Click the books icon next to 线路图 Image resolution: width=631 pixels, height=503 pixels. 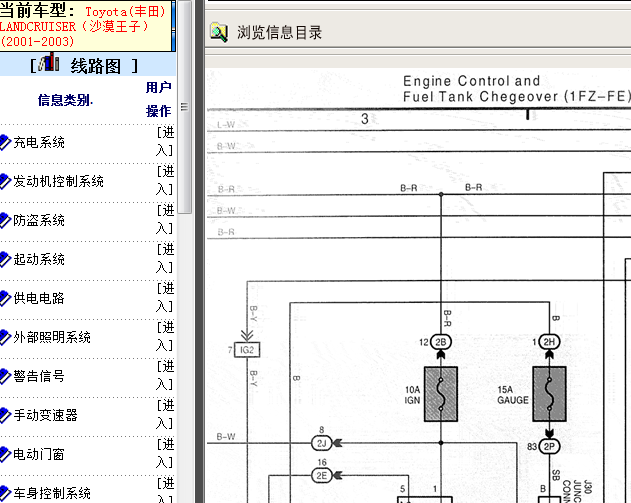[49, 63]
